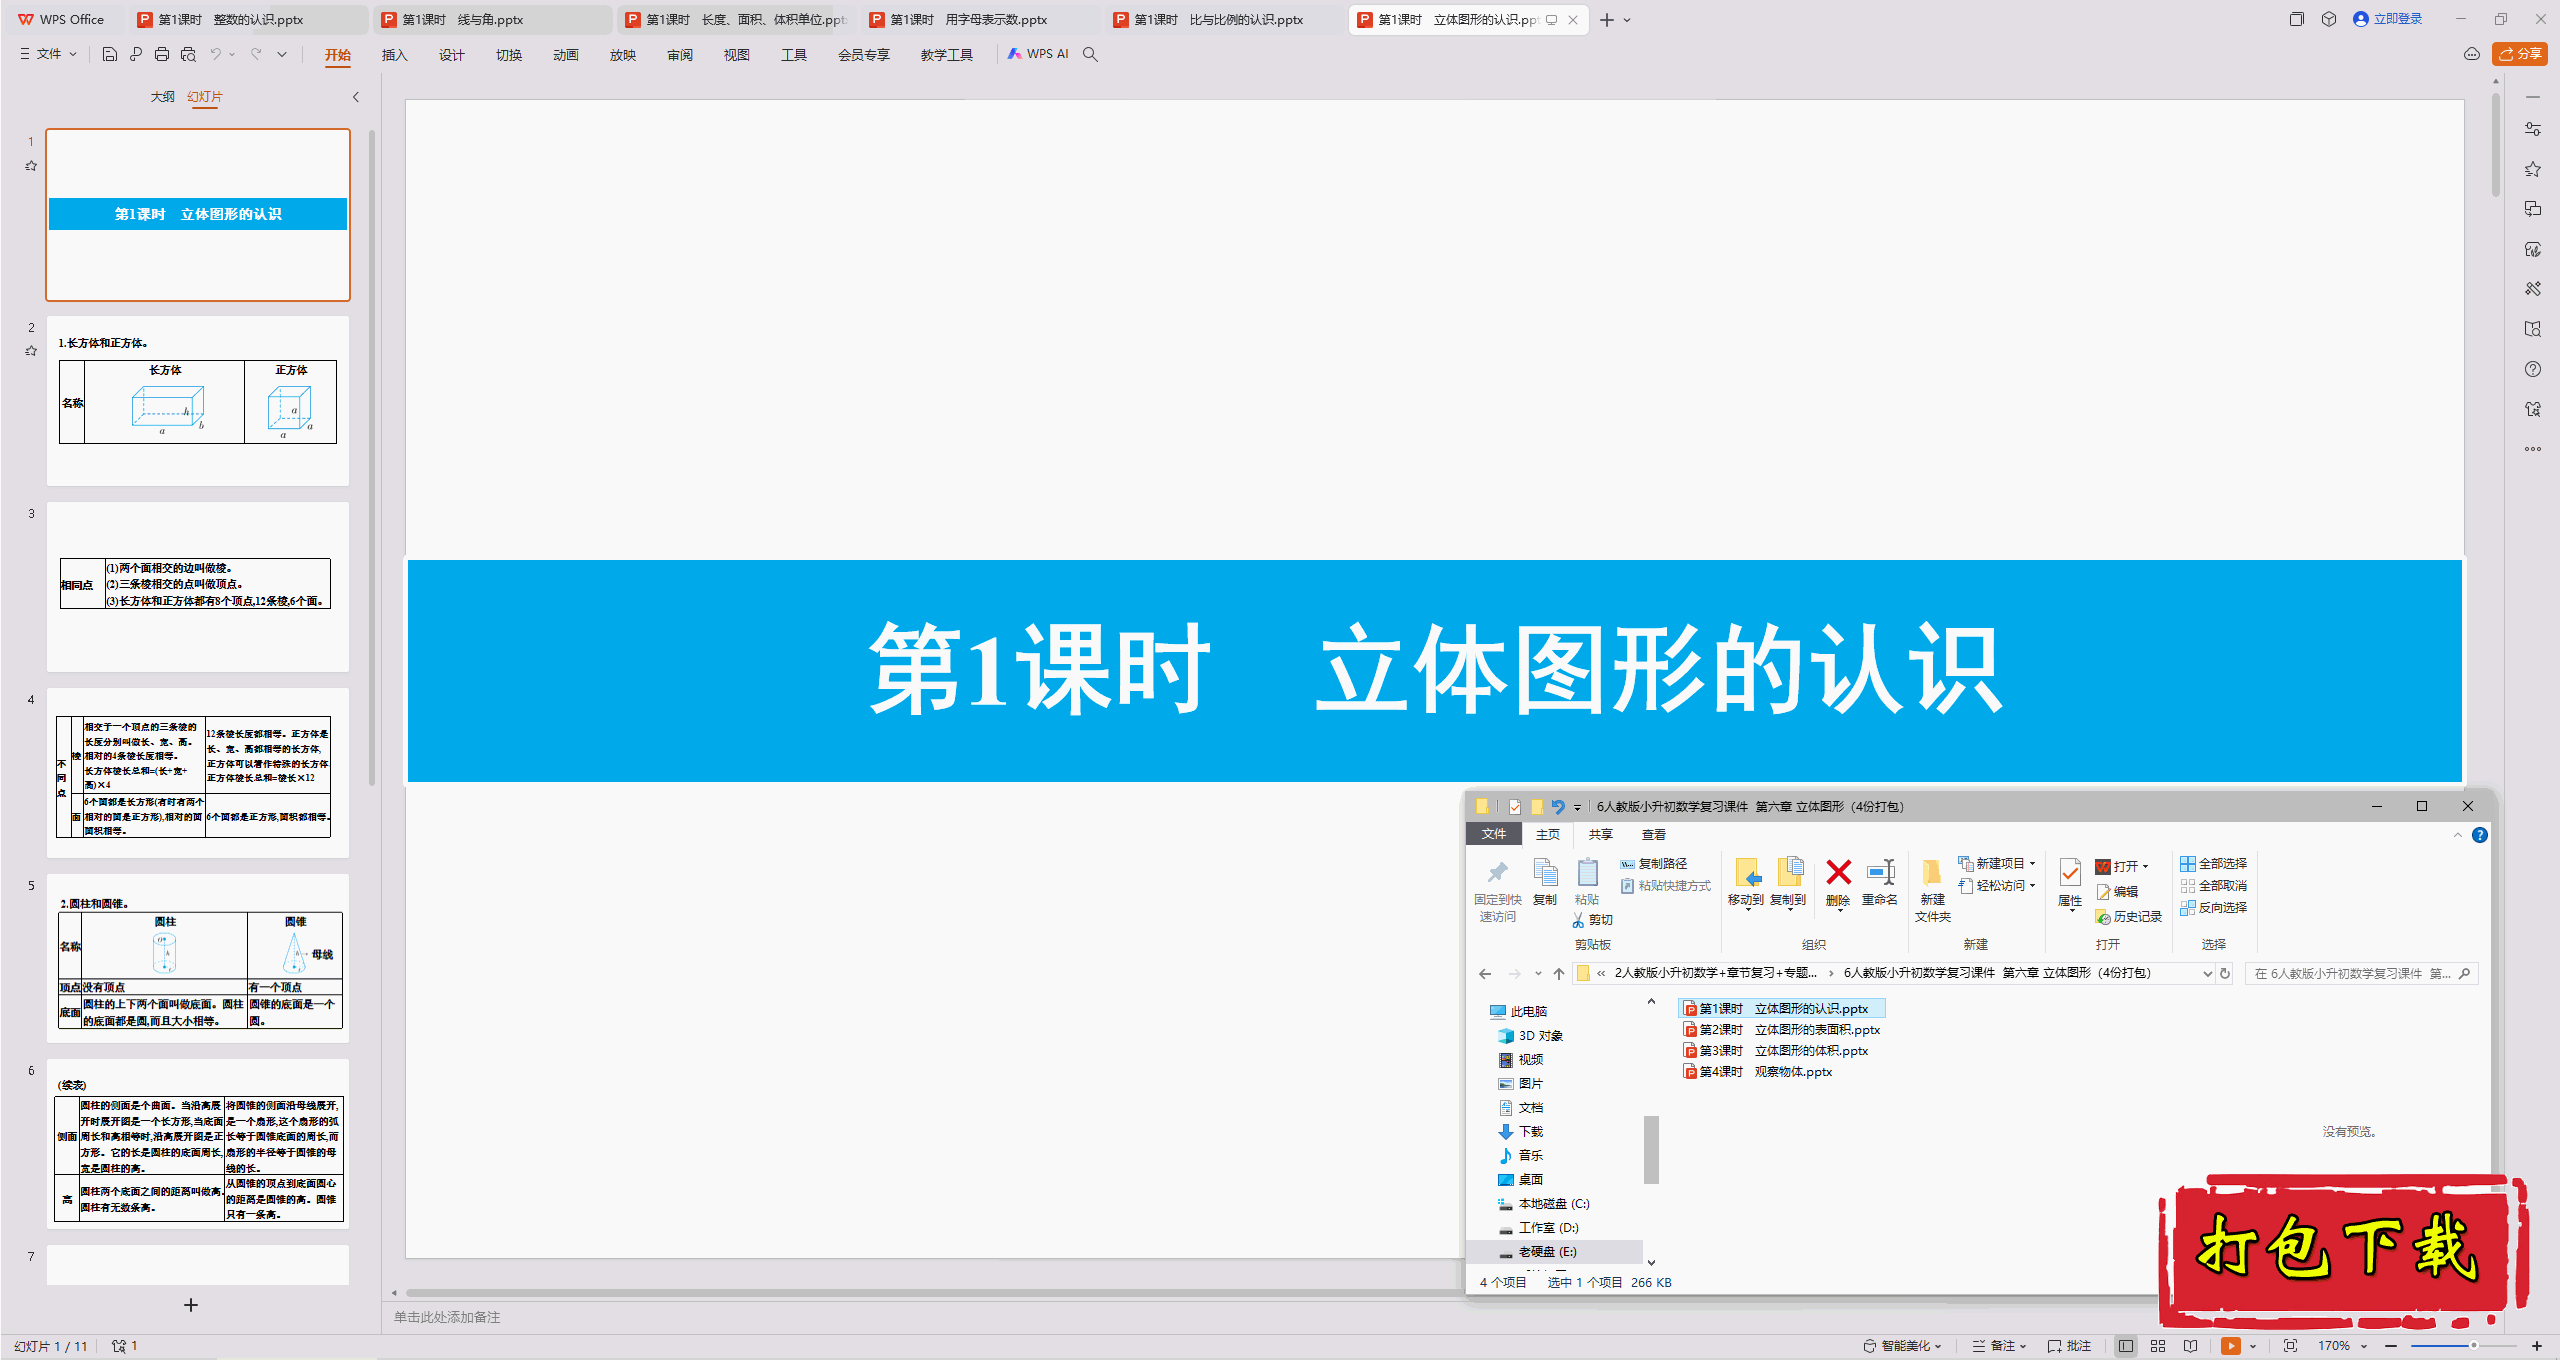Viewport: 2560px width, 1360px height.
Task: Expand slideshow options arrow next to play
Action: tap(2253, 1346)
